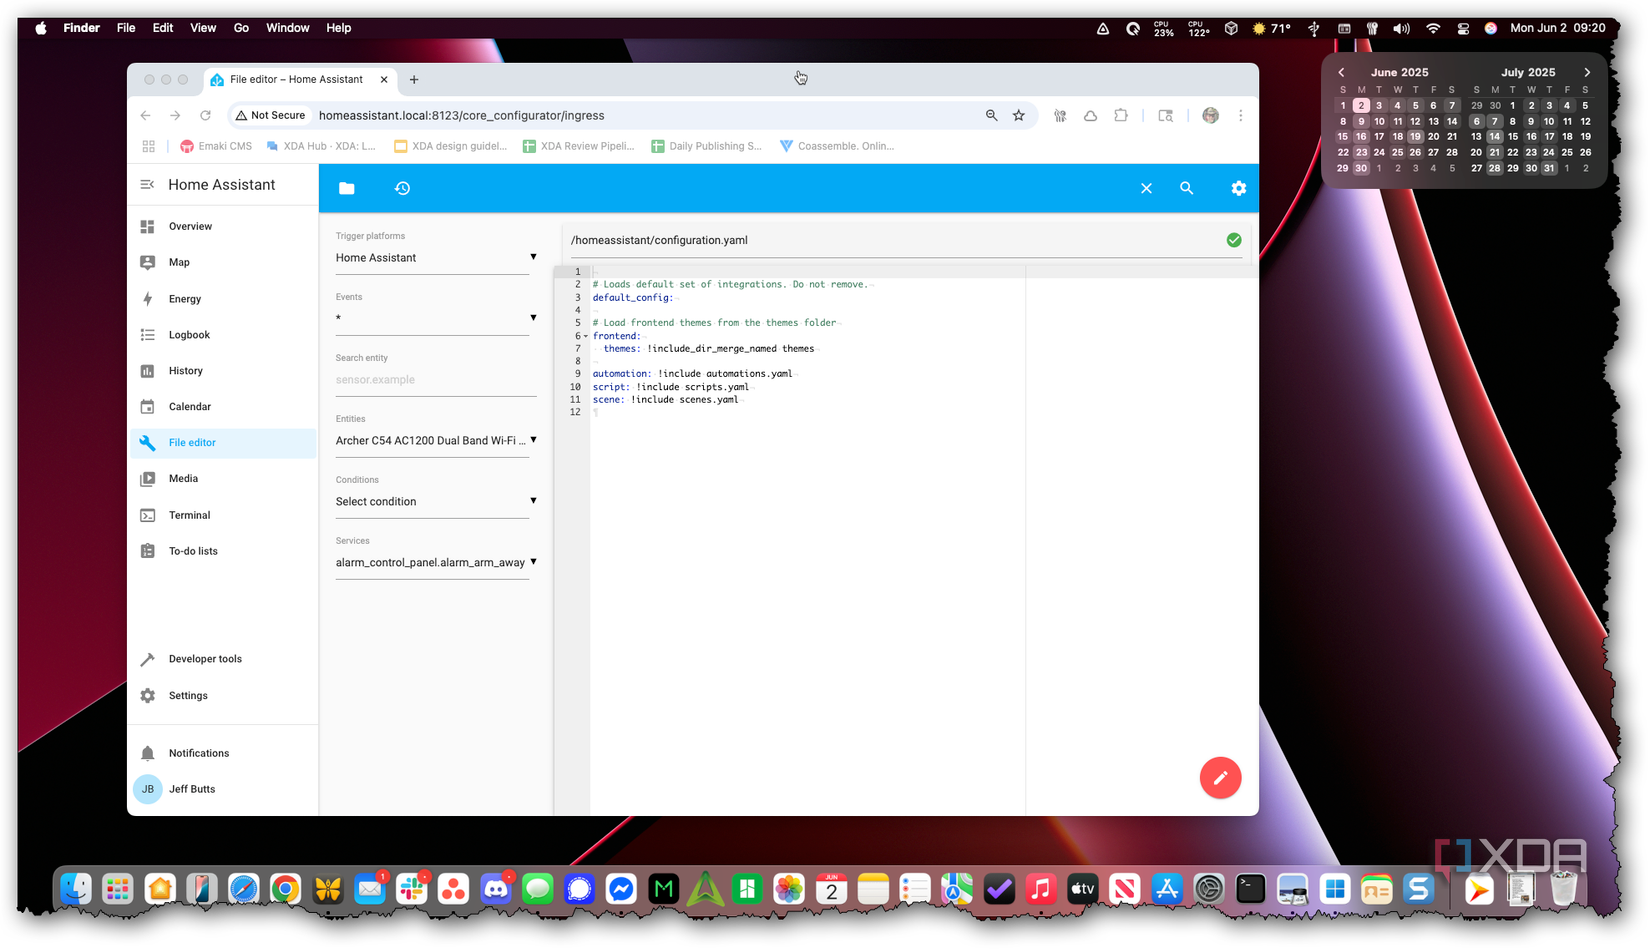Open Jeff Butts user profile
Image resolution: width=1650 pixels, height=949 pixels.
pos(223,790)
